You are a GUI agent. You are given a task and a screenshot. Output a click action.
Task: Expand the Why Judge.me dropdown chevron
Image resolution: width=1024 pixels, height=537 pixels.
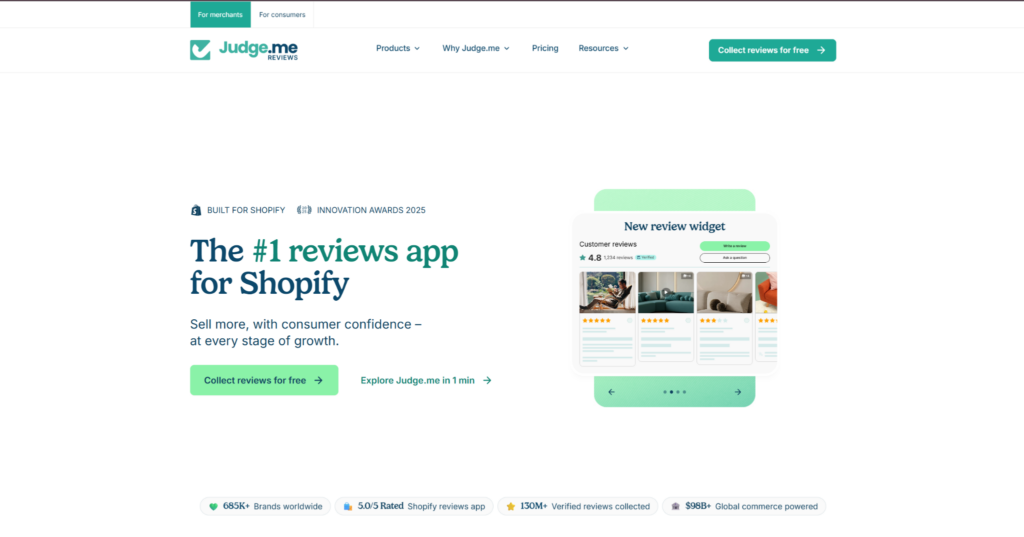[506, 48]
